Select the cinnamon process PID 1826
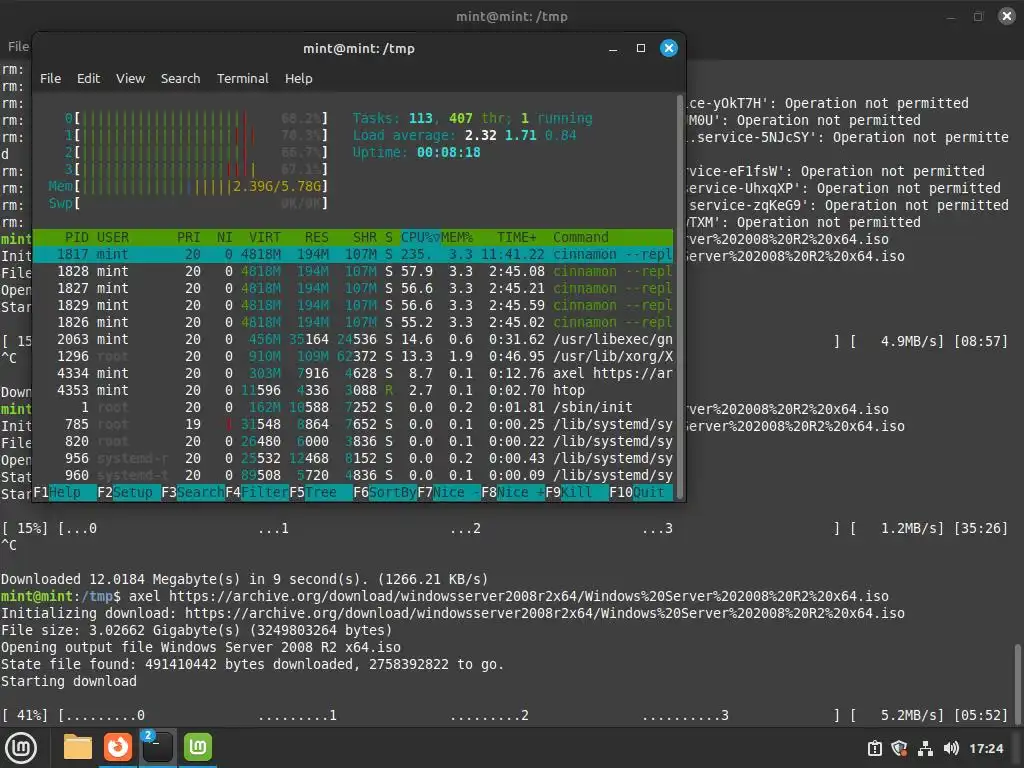The width and height of the screenshot is (1024, 768). [353, 322]
